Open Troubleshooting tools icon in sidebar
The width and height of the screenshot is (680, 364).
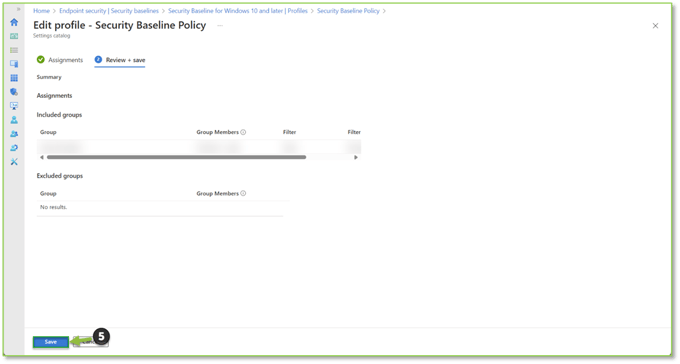(x=14, y=162)
